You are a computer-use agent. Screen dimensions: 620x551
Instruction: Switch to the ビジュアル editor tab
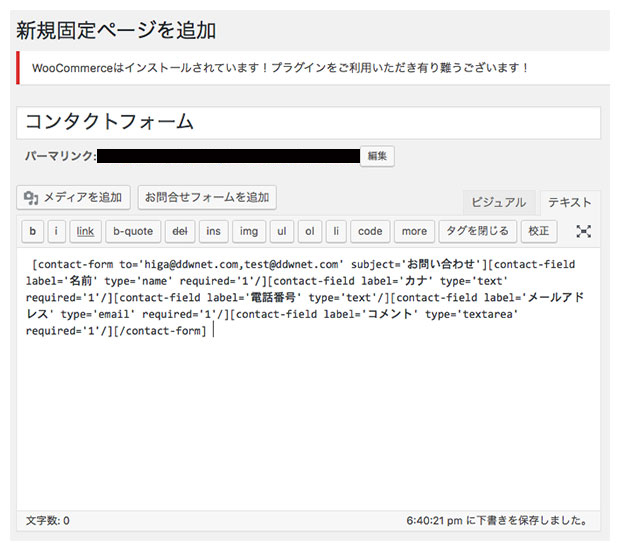(x=499, y=202)
